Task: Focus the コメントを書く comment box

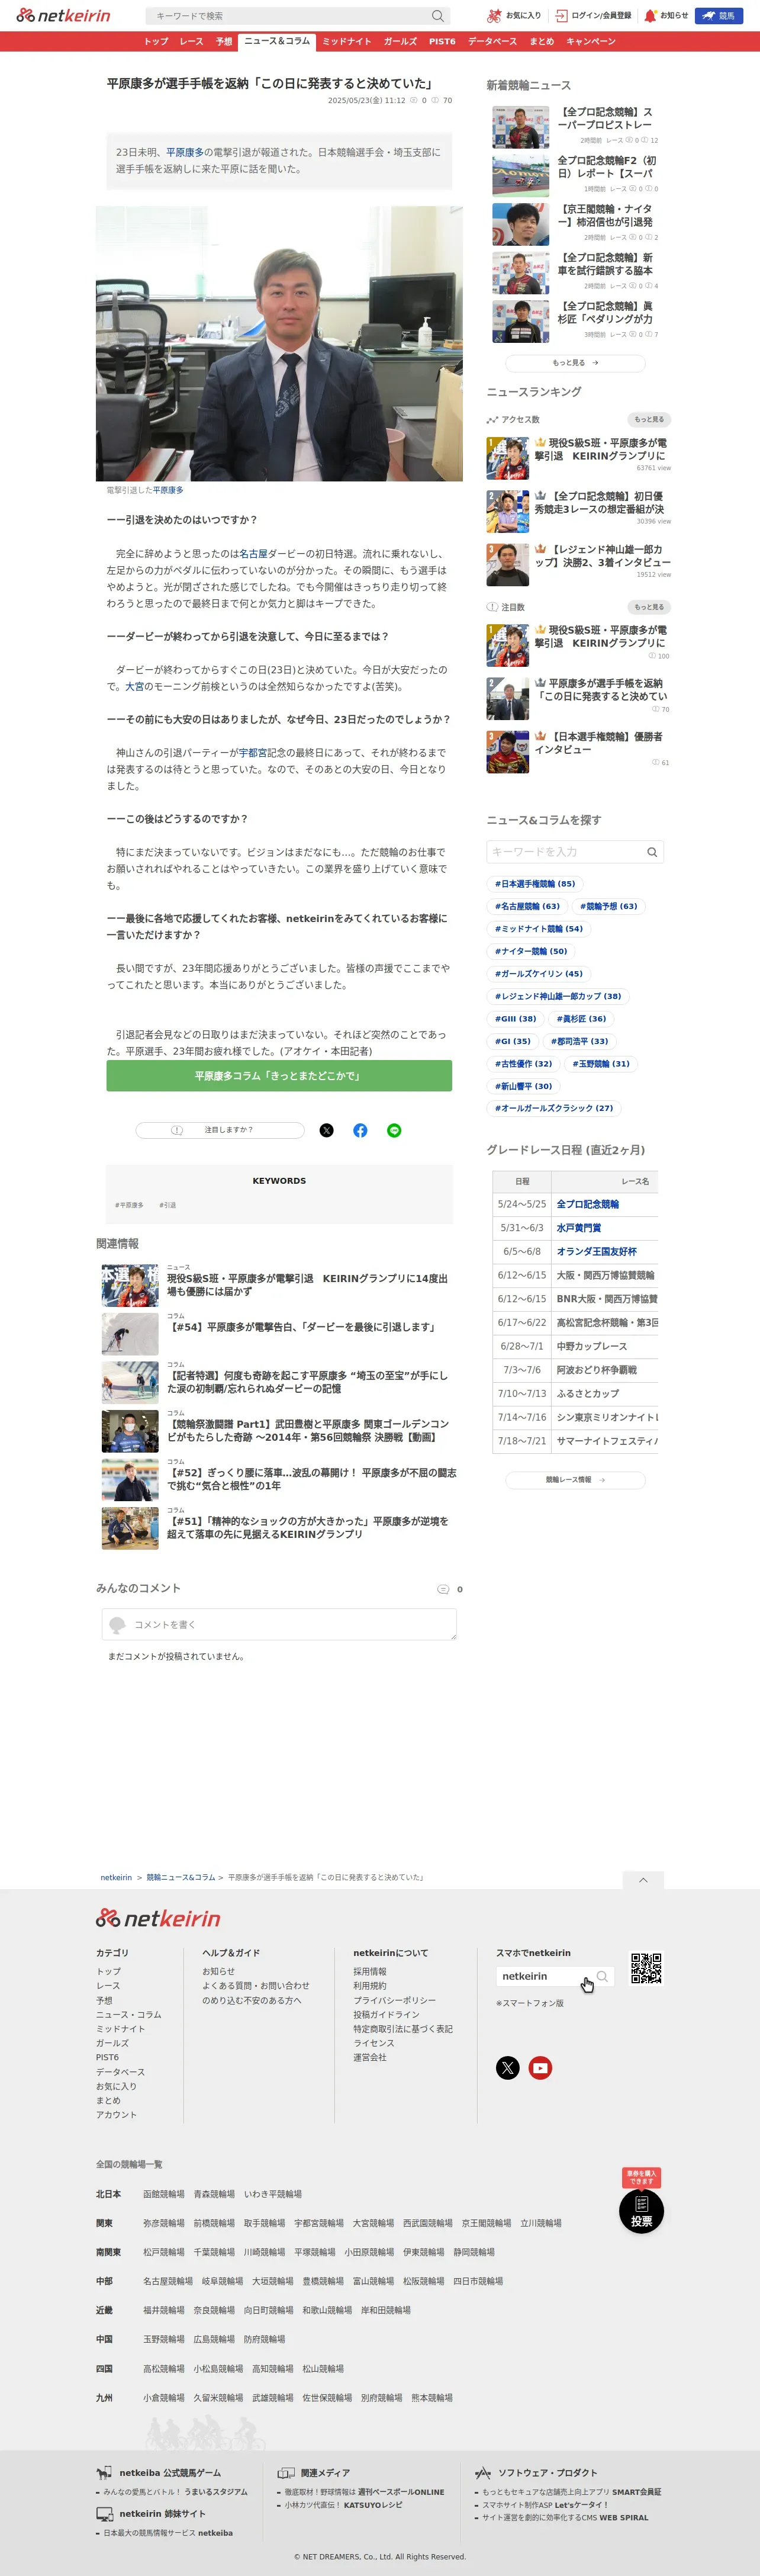Action: (x=279, y=1624)
